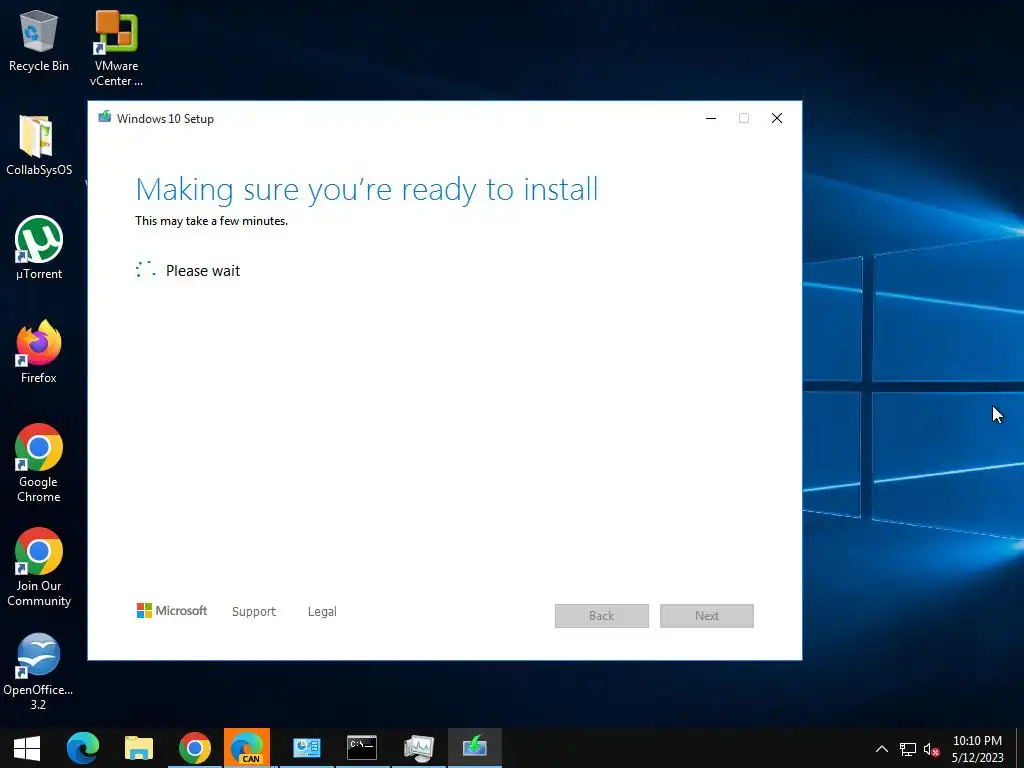Show hidden system tray icons
Screen dimensions: 1024x768
pyautogui.click(x=882, y=749)
